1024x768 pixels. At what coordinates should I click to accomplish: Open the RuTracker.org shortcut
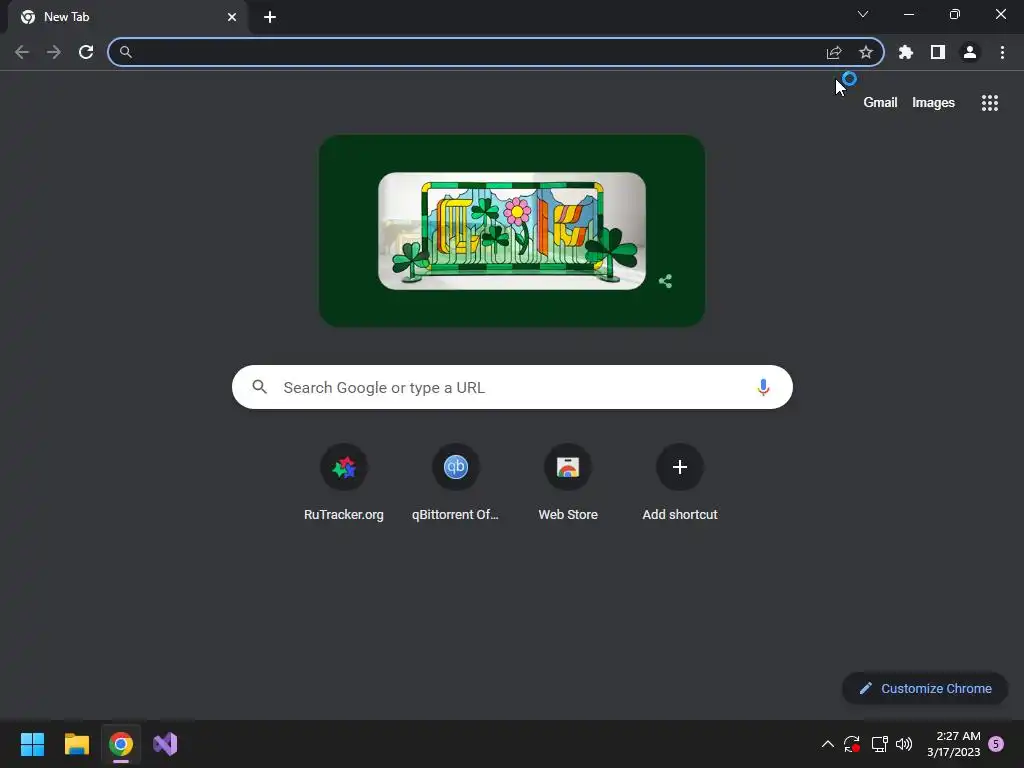coord(344,482)
